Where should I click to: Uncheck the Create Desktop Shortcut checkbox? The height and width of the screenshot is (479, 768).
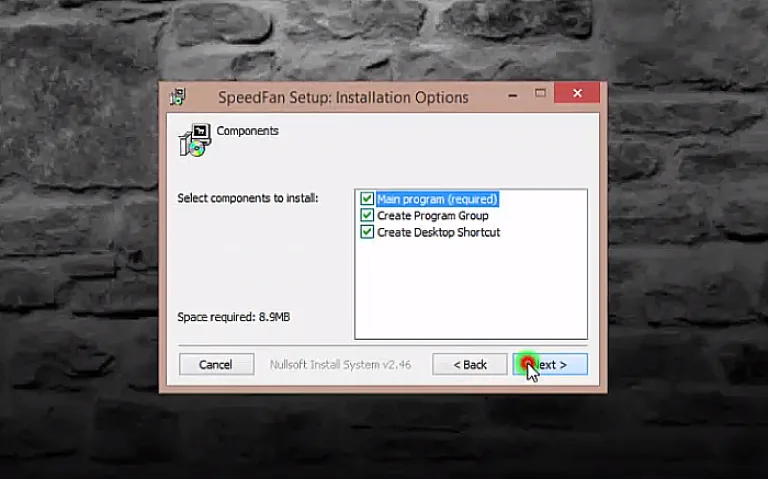(367, 232)
